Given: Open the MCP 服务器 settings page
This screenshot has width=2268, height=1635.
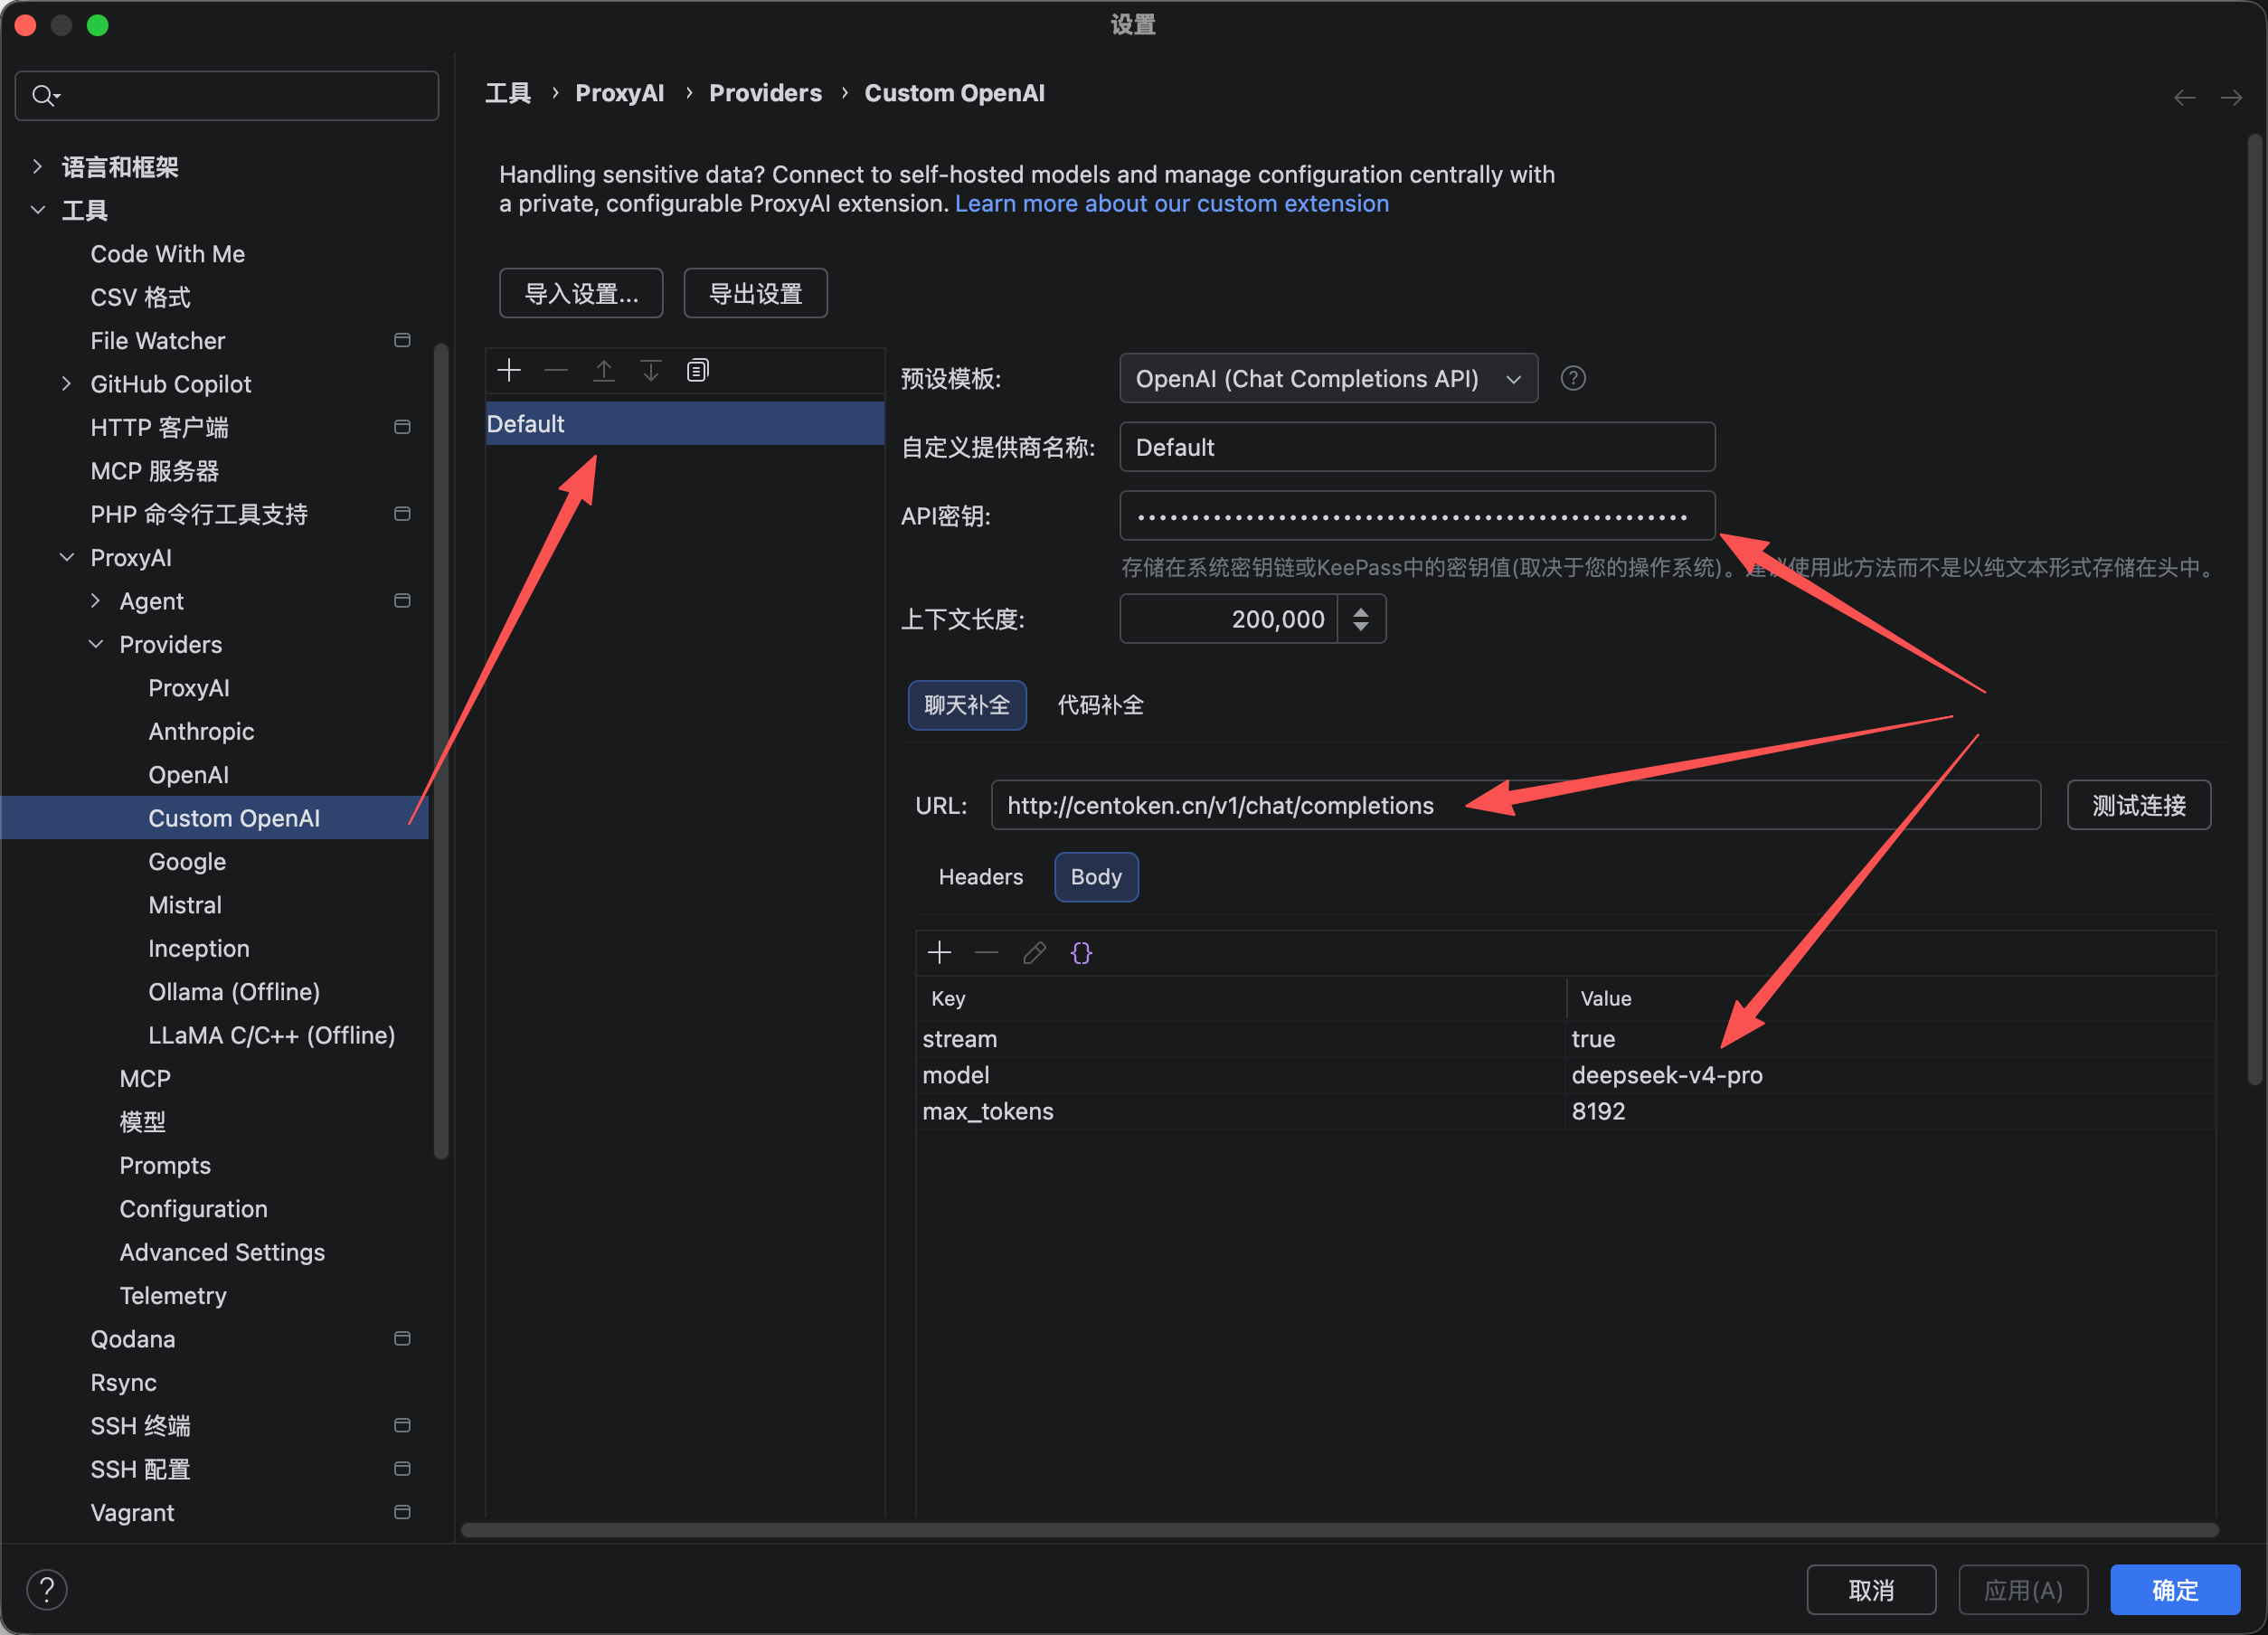Looking at the screenshot, I should pyautogui.click(x=154, y=471).
